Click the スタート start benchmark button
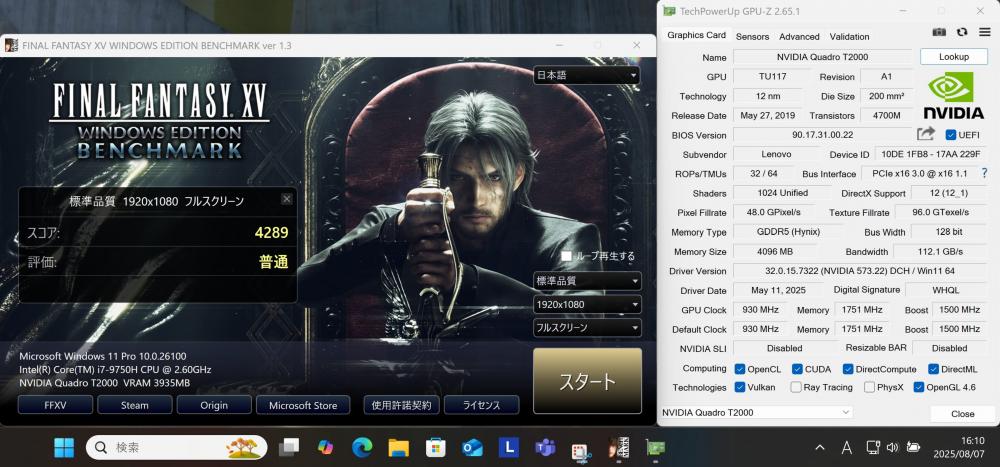Viewport: 1000px width, 467px height. pyautogui.click(x=587, y=381)
